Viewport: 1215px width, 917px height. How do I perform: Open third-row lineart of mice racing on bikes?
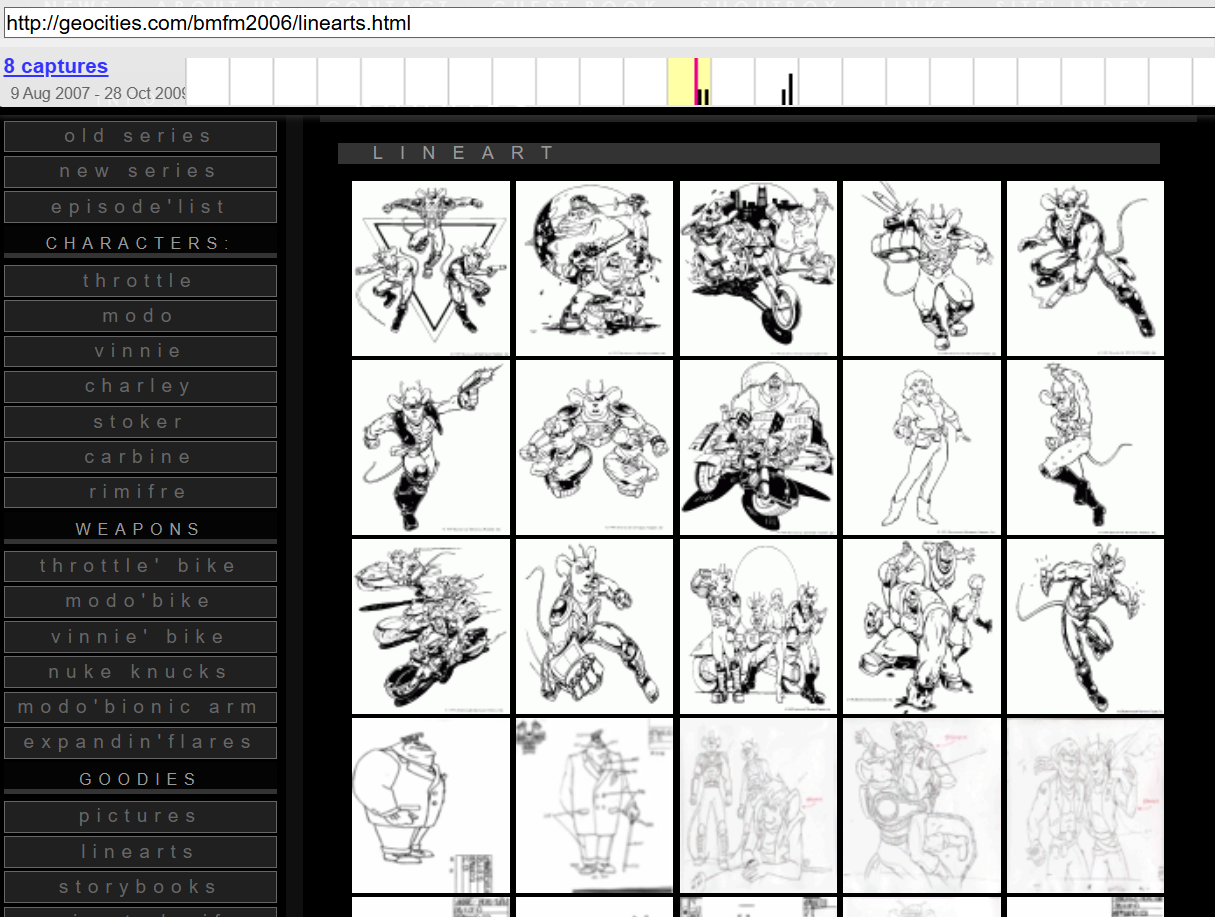(x=431, y=627)
